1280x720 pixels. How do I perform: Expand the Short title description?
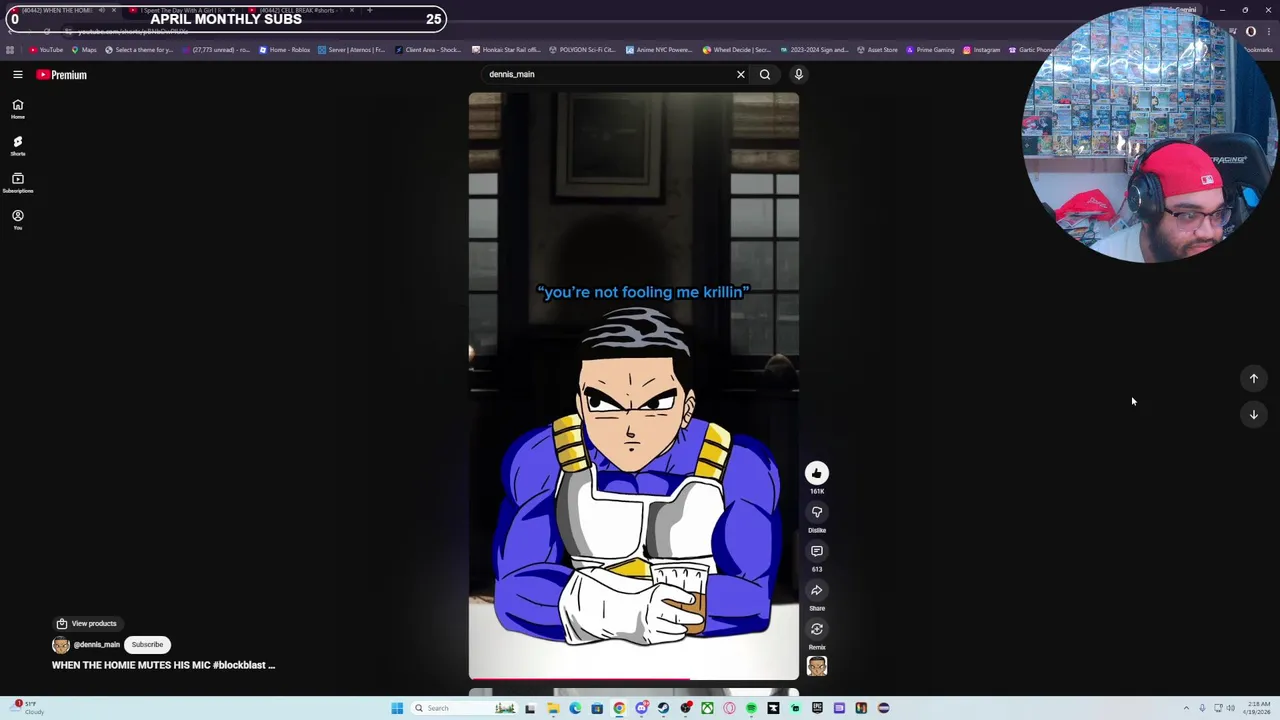pyautogui.click(x=163, y=665)
